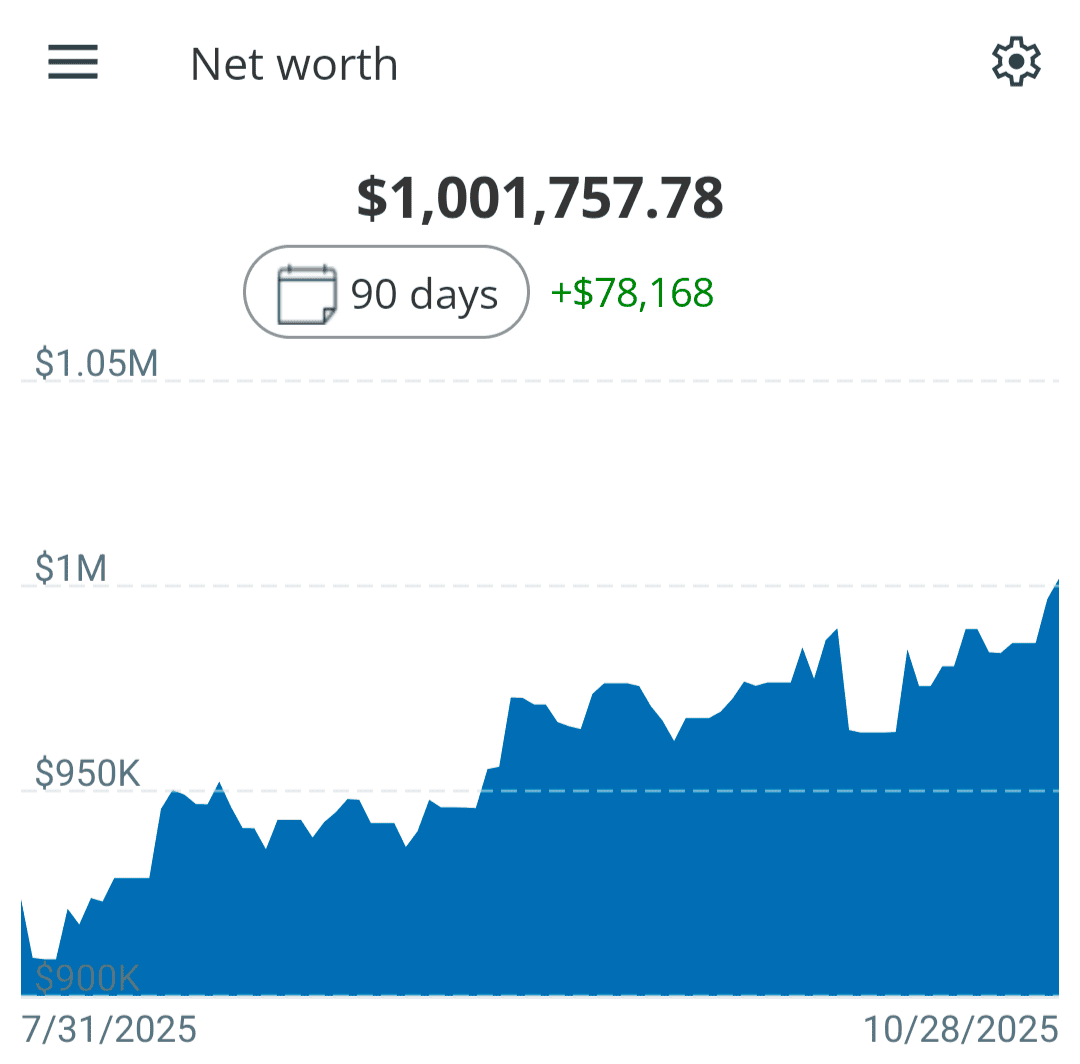Open the hamburger navigation menu
The image size is (1080, 1064).
(73, 63)
